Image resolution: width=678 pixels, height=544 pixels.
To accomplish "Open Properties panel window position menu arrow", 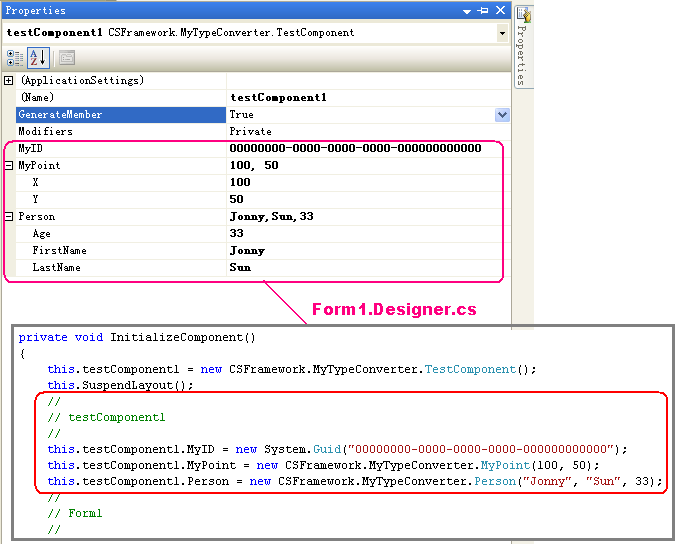I will [467, 11].
